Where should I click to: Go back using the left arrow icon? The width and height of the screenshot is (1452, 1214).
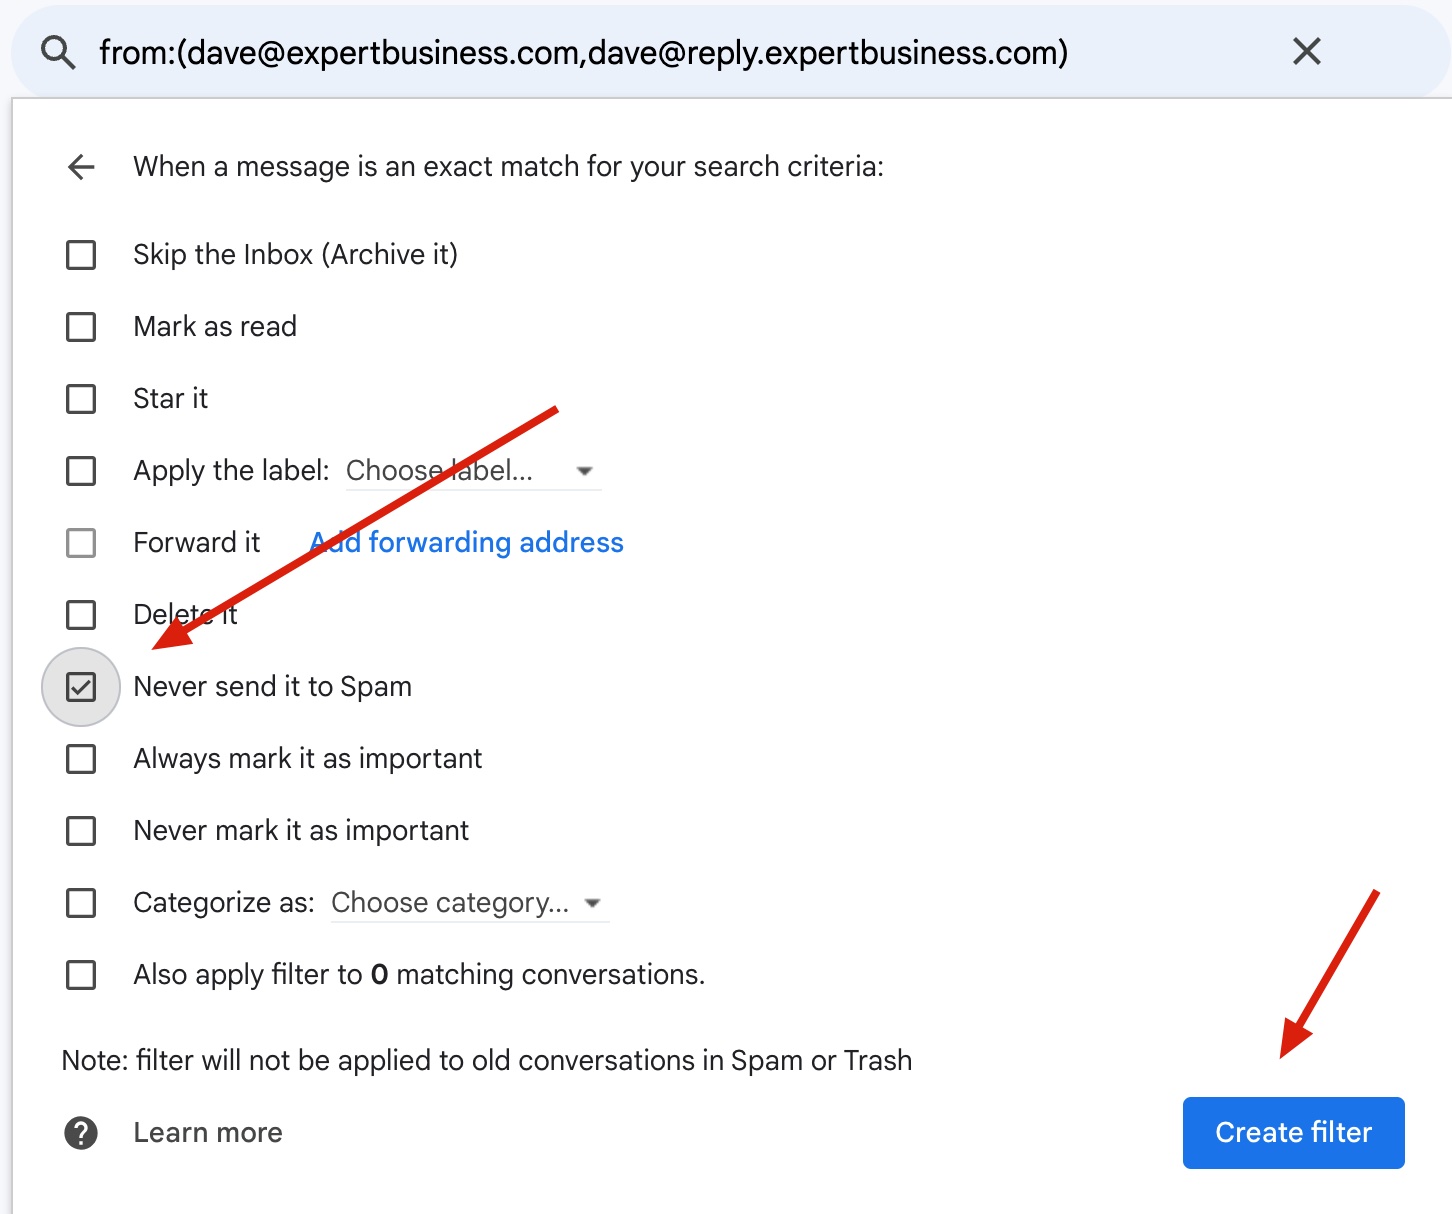81,167
